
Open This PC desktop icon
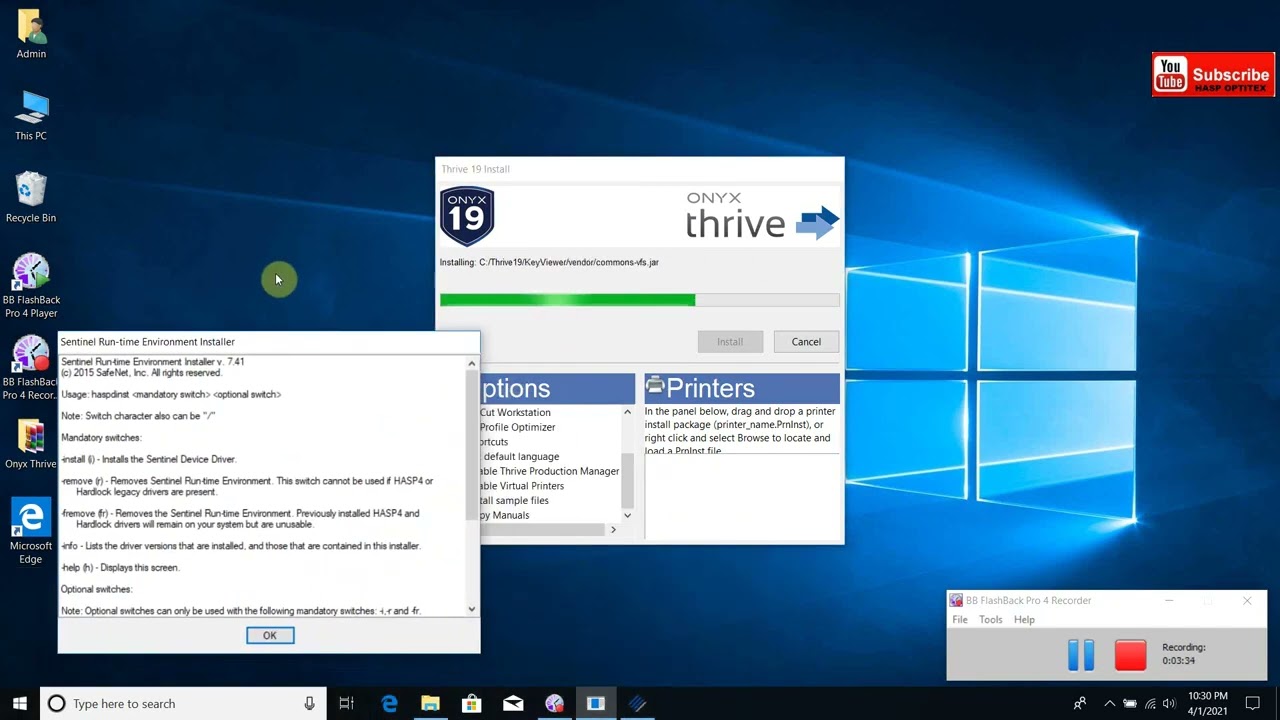coord(31,117)
